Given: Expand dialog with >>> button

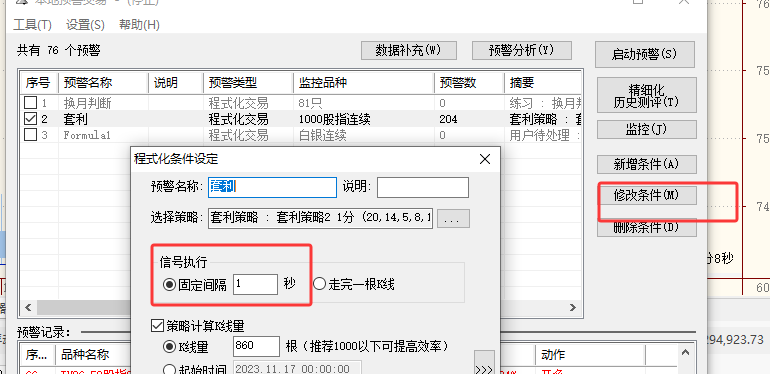Looking at the screenshot, I should [x=484, y=363].
